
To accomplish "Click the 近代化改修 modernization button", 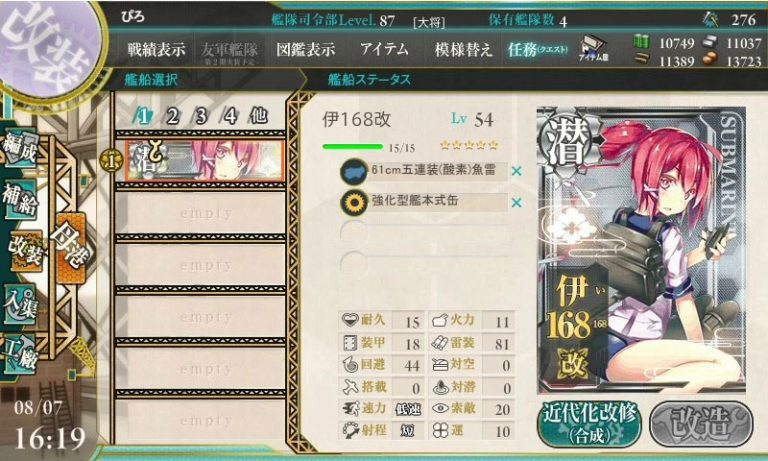I will coord(590,424).
